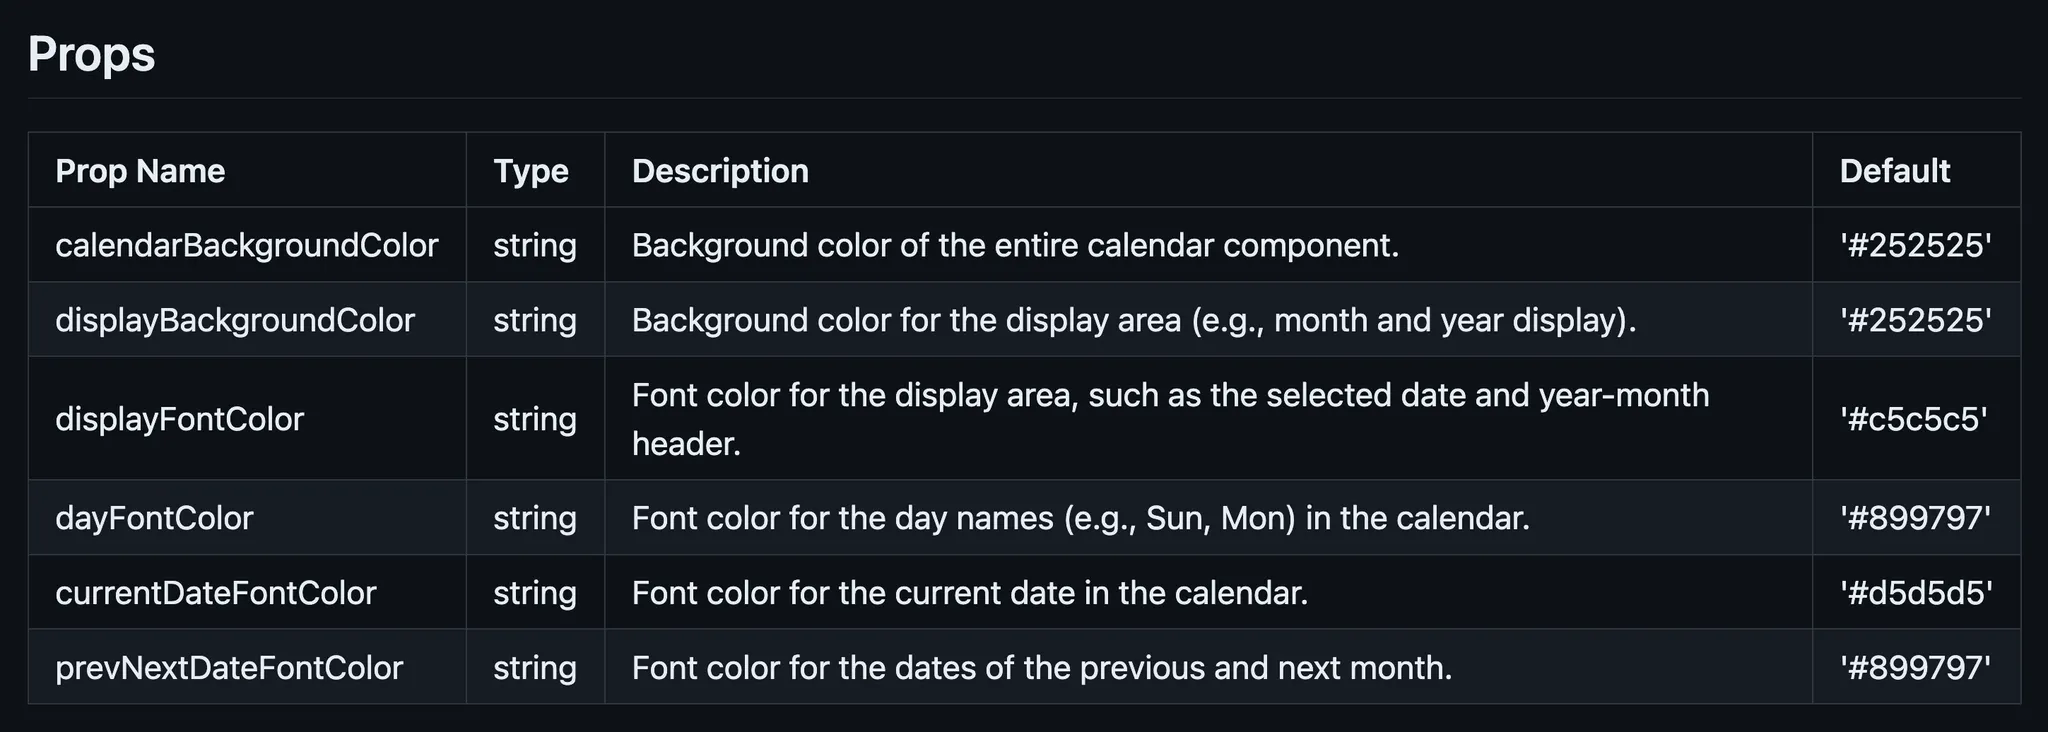Image resolution: width=2048 pixels, height=732 pixels.
Task: Click the '#d5d5d5' default value
Action: point(1916,593)
